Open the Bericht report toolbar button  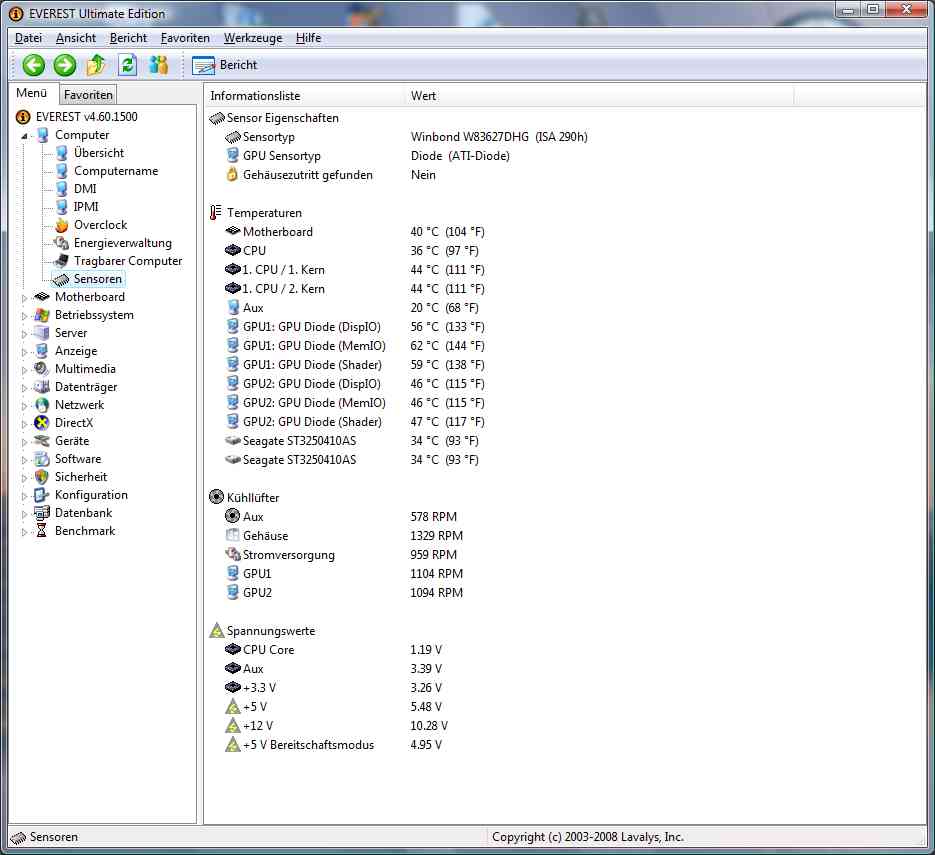[225, 65]
